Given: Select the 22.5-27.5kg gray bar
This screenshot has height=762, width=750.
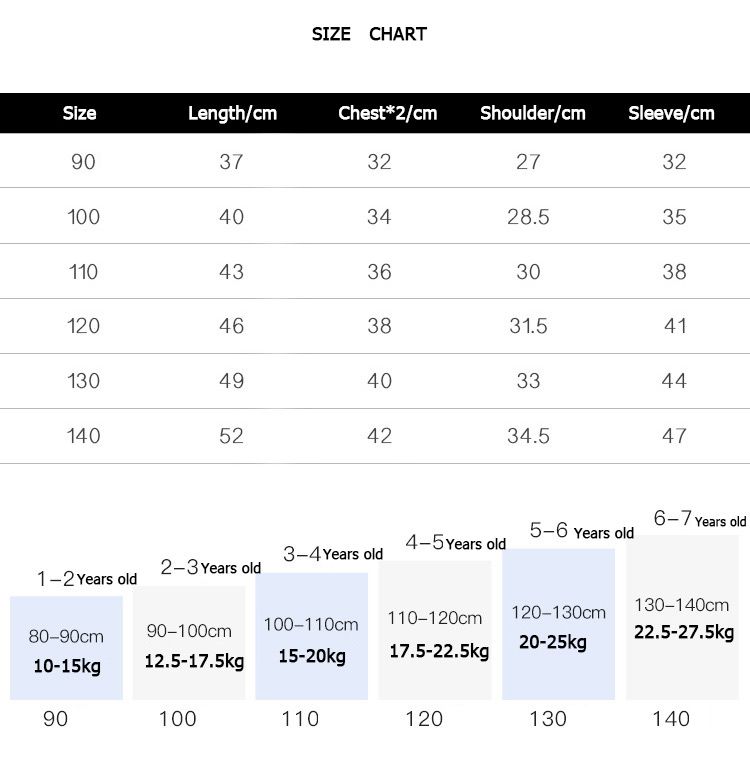Looking at the screenshot, I should click(x=682, y=618).
